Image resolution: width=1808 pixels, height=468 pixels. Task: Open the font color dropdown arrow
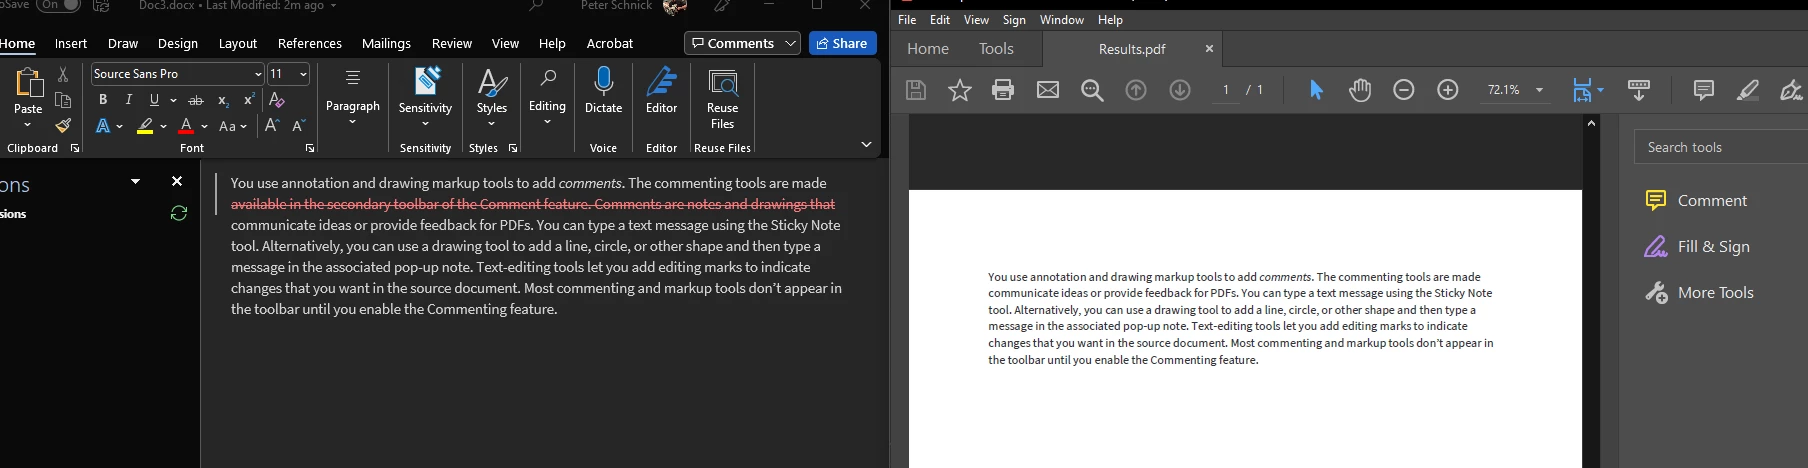(x=204, y=126)
